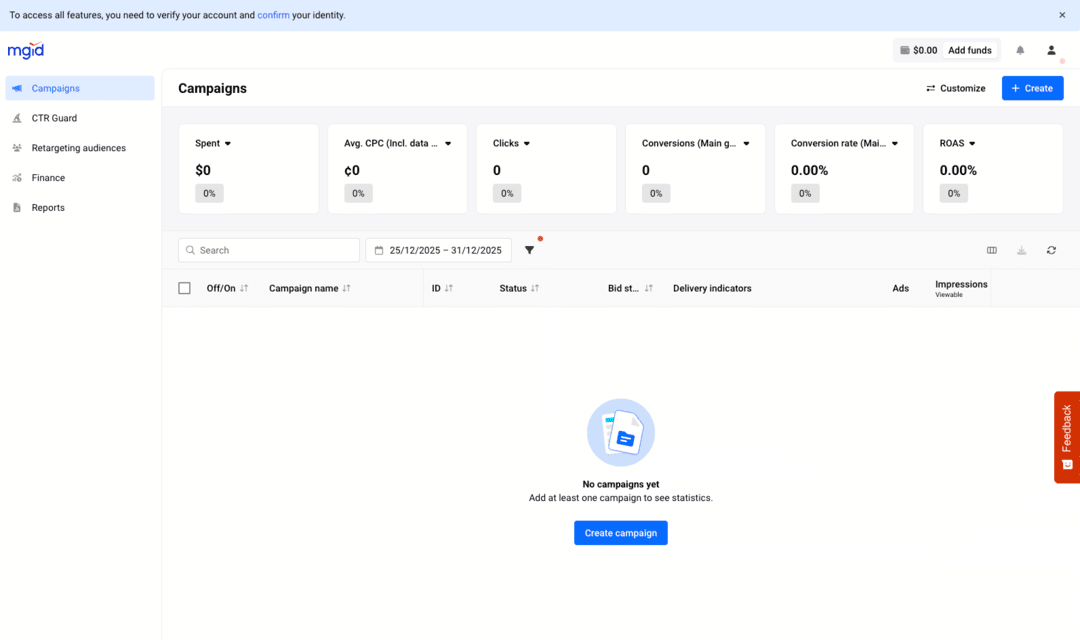Go to Retargeting audiences section

tap(78, 148)
